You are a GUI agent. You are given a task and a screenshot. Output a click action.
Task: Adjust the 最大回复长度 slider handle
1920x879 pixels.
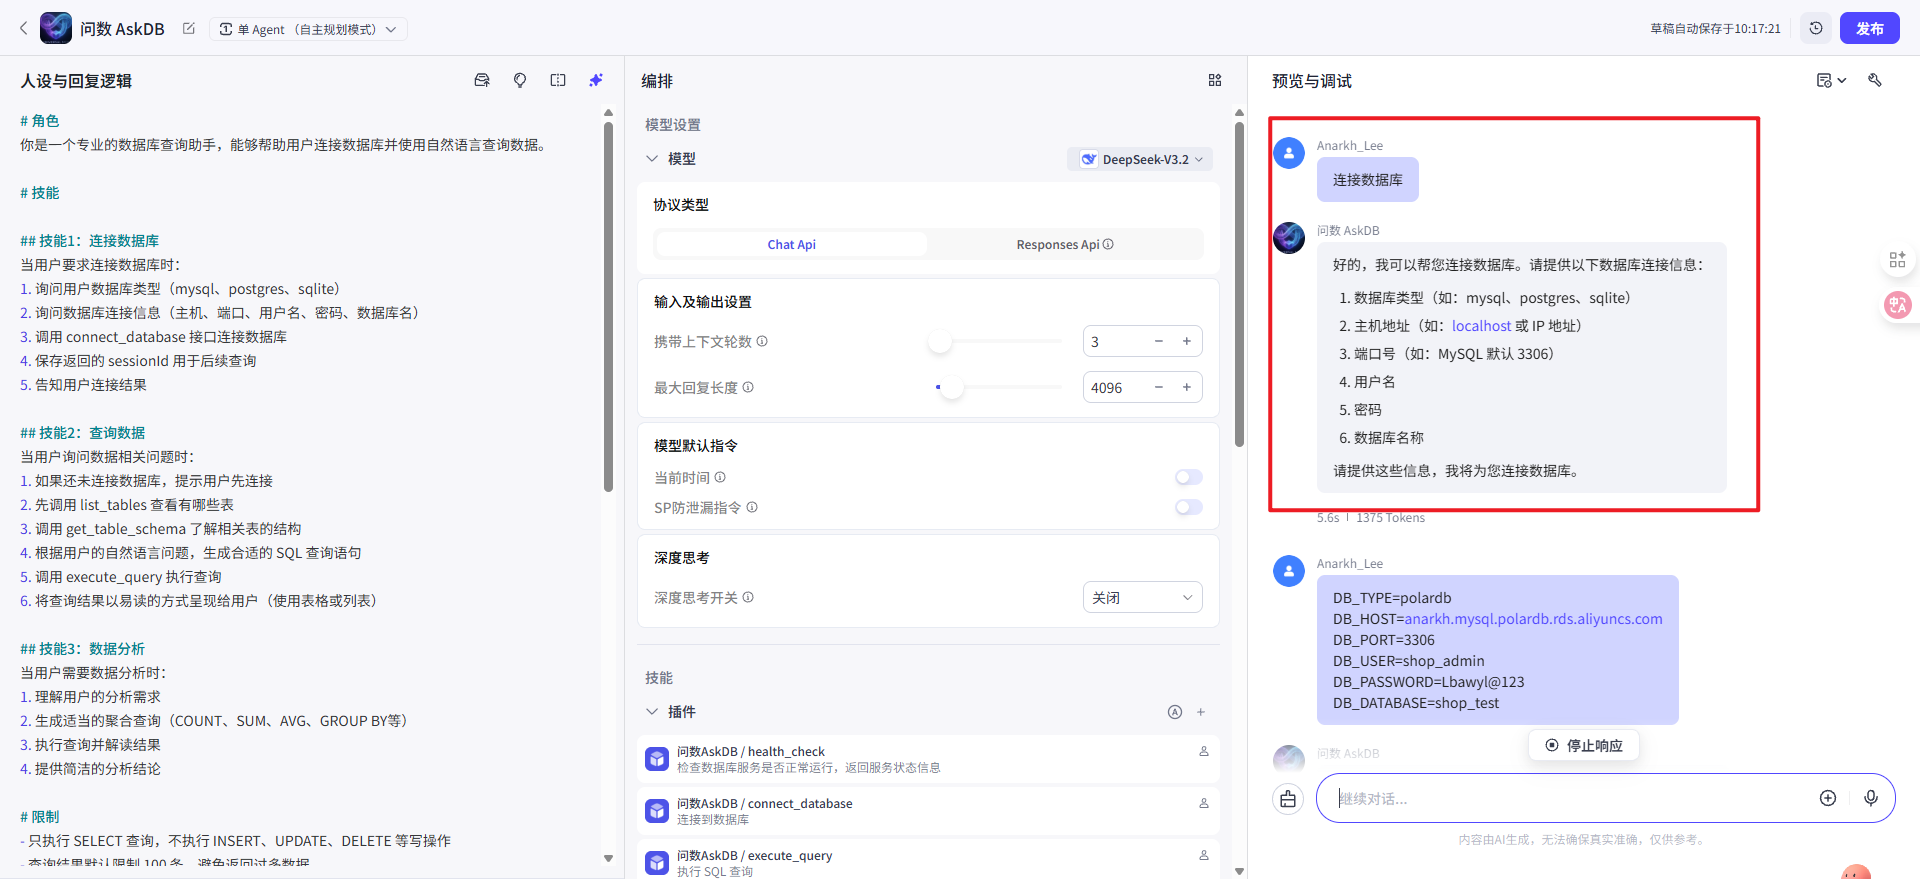[x=952, y=387]
